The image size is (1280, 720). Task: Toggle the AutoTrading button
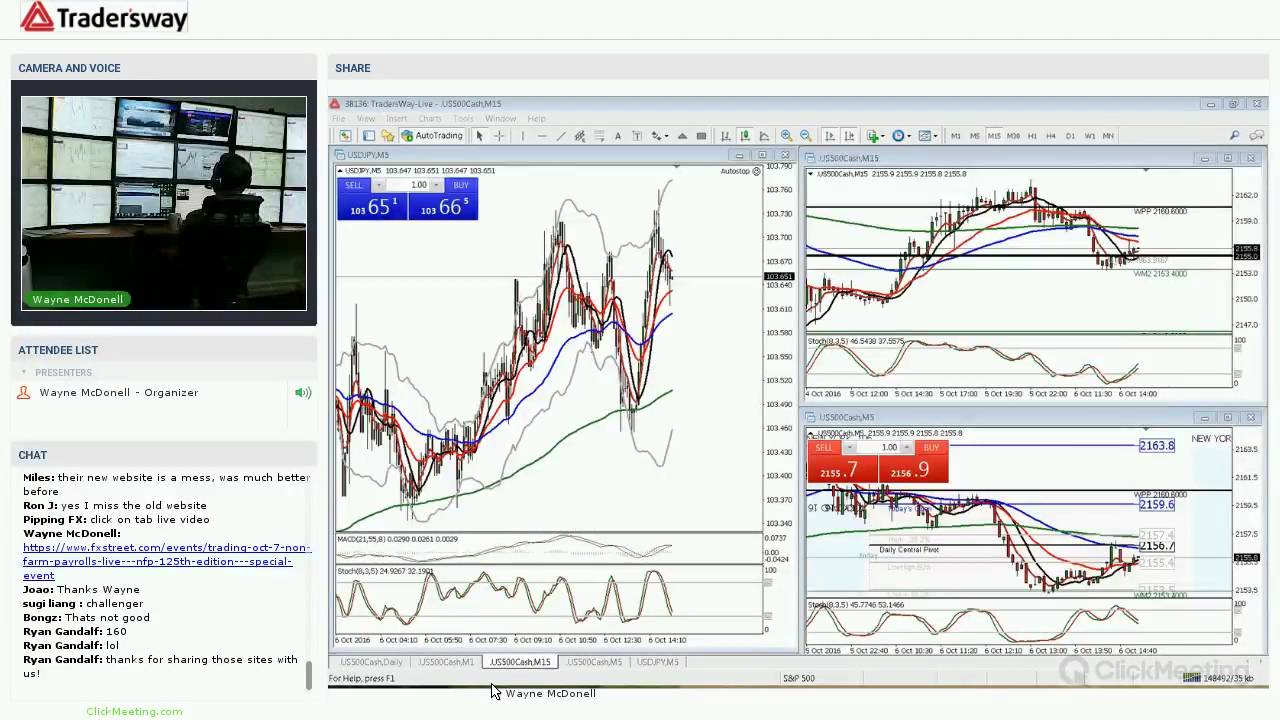432,135
